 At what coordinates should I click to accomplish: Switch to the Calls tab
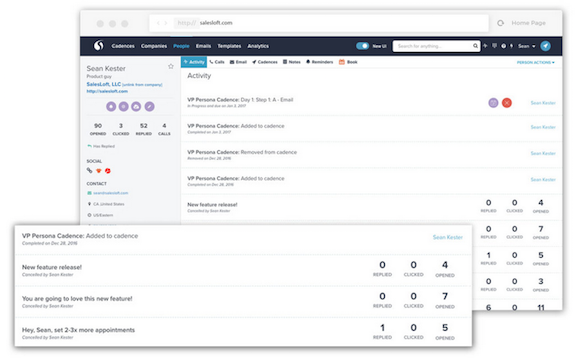tap(217, 62)
